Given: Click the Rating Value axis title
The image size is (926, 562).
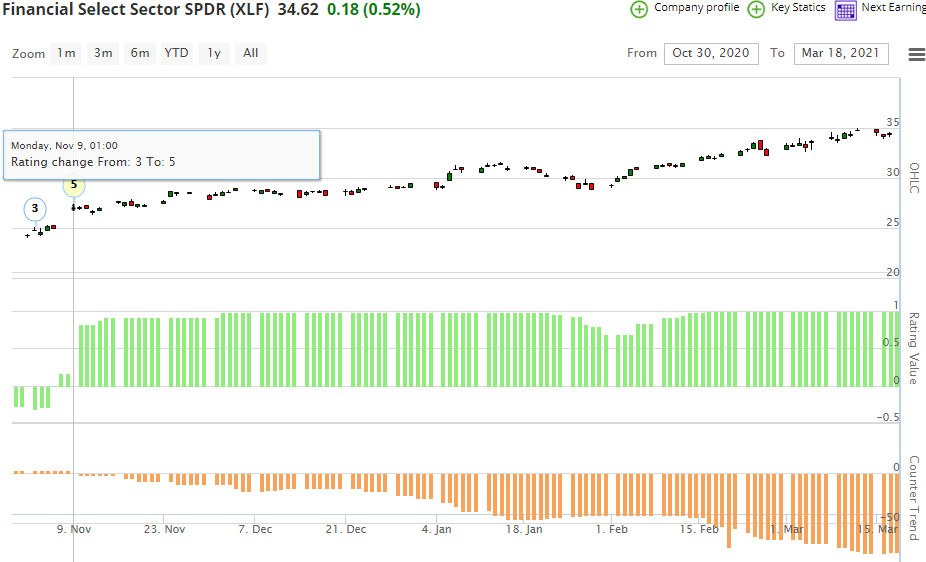Looking at the screenshot, I should click(914, 348).
